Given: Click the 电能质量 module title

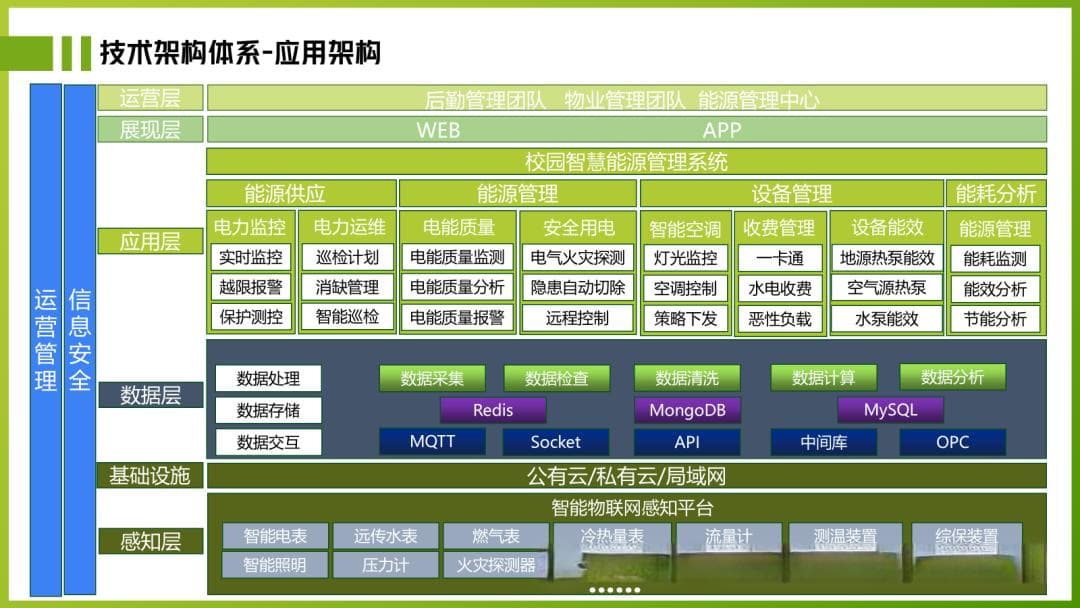Looking at the screenshot, I should tap(458, 227).
